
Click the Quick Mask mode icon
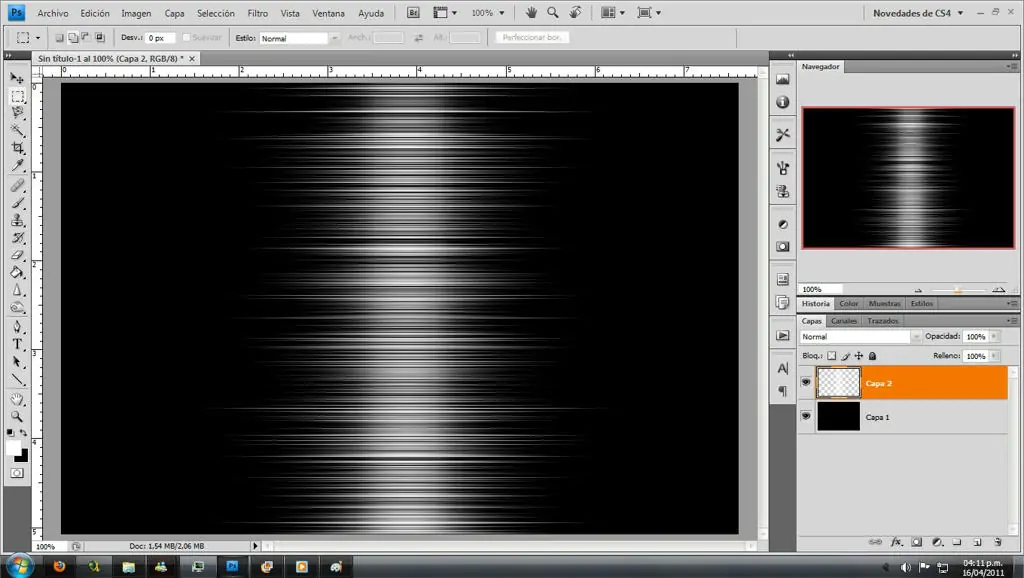pos(17,473)
